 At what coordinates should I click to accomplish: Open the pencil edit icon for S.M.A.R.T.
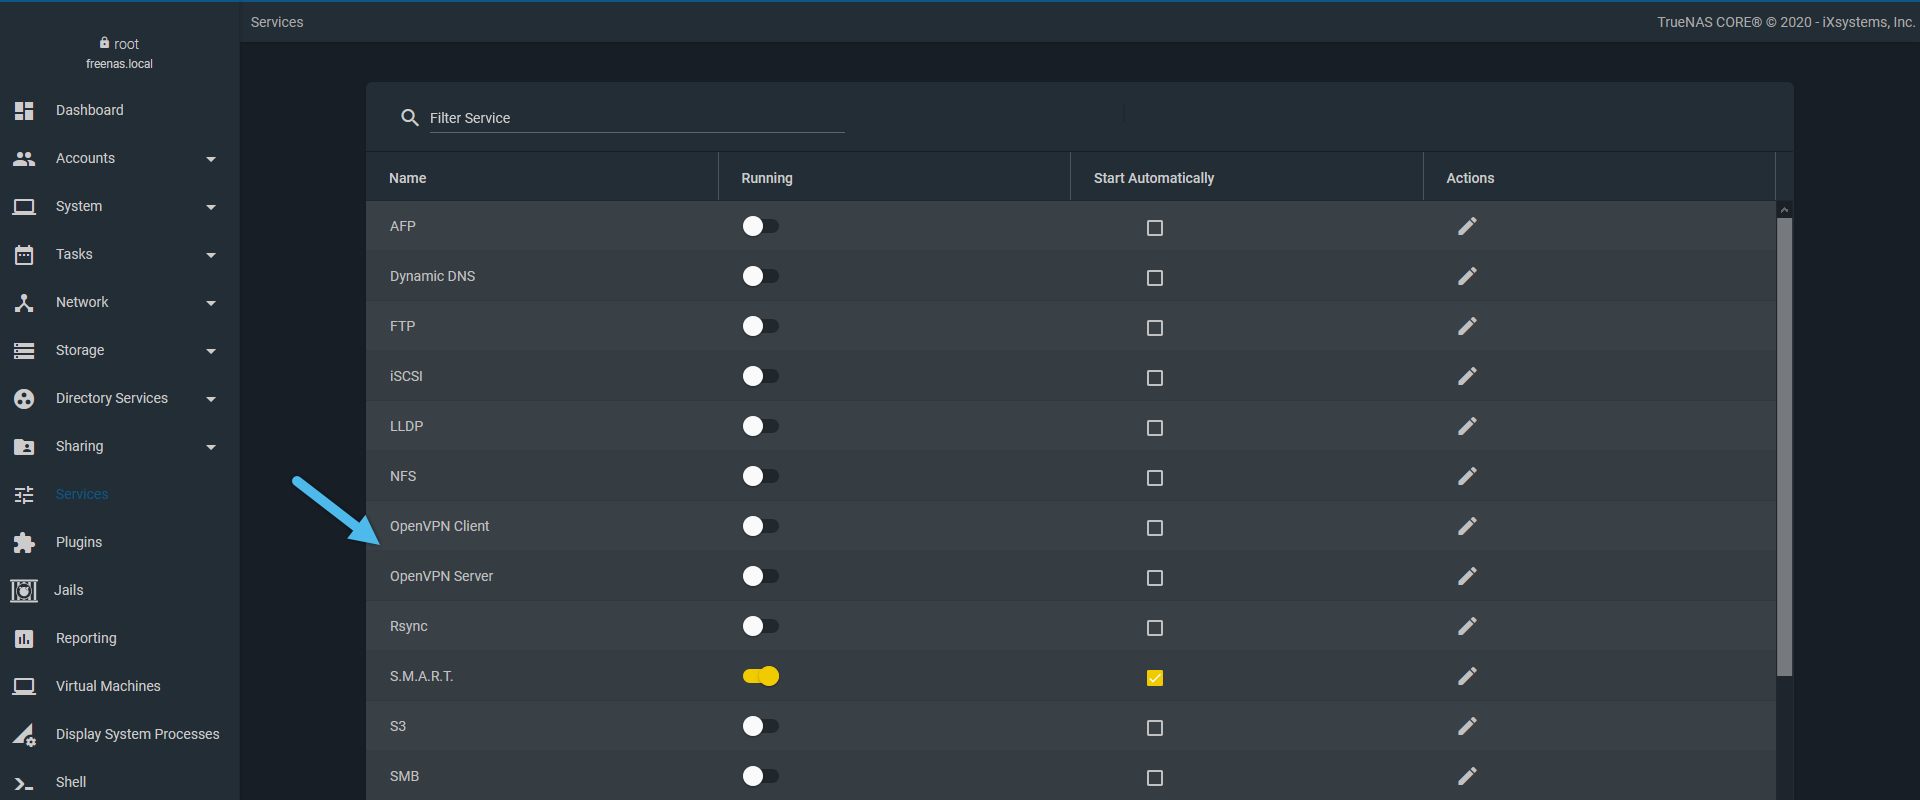pyautogui.click(x=1467, y=676)
